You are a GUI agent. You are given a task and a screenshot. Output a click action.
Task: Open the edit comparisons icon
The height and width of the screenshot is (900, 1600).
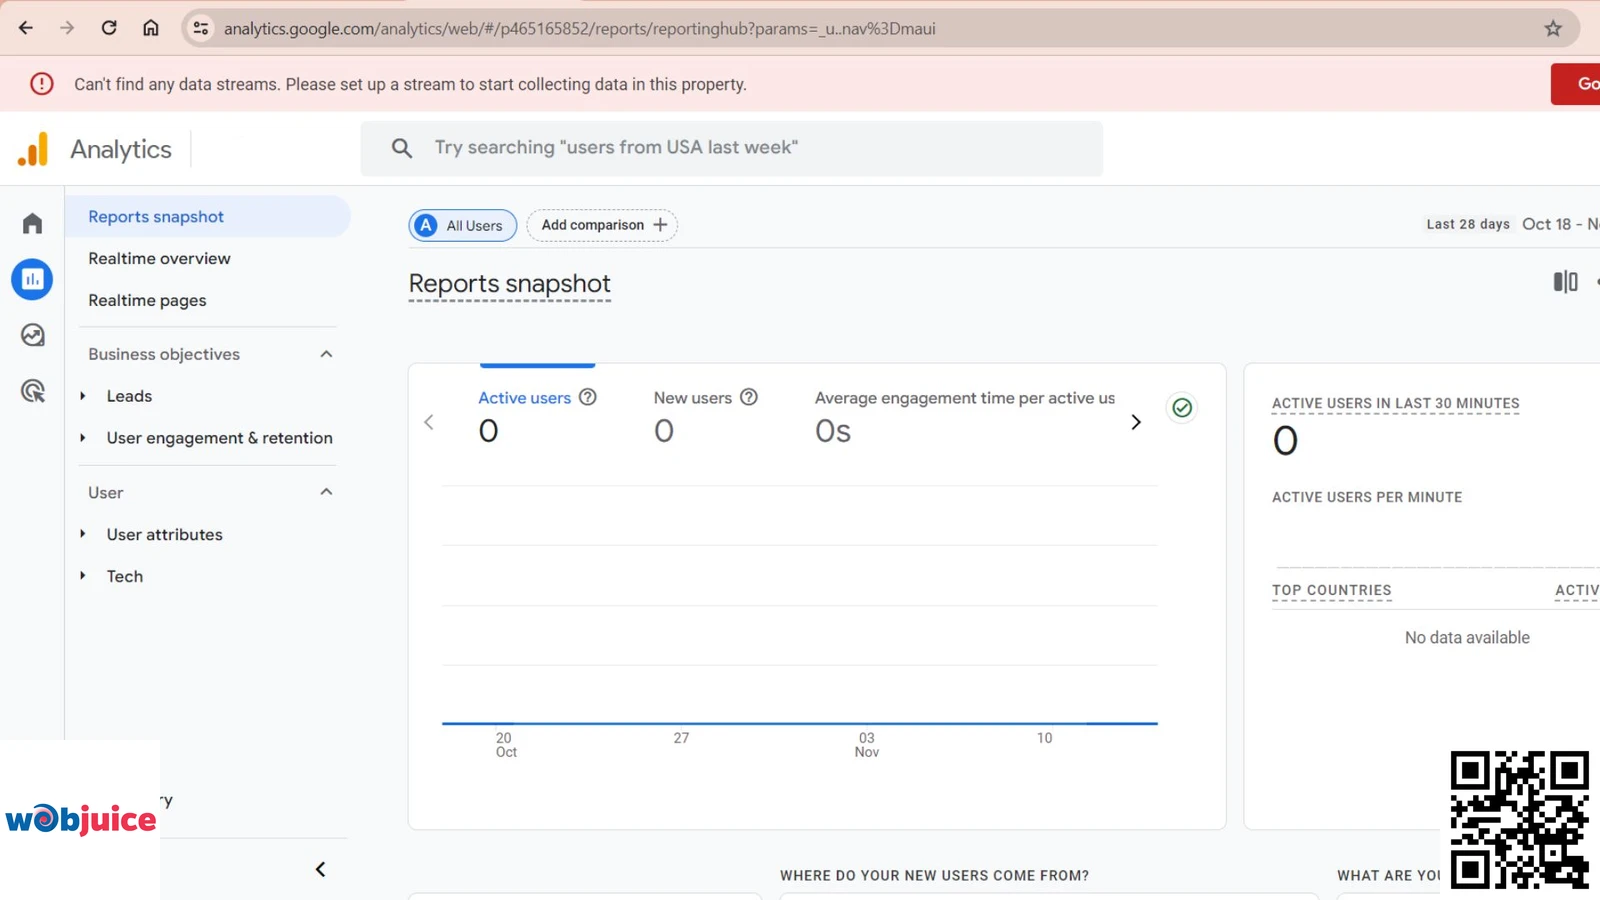(1565, 282)
